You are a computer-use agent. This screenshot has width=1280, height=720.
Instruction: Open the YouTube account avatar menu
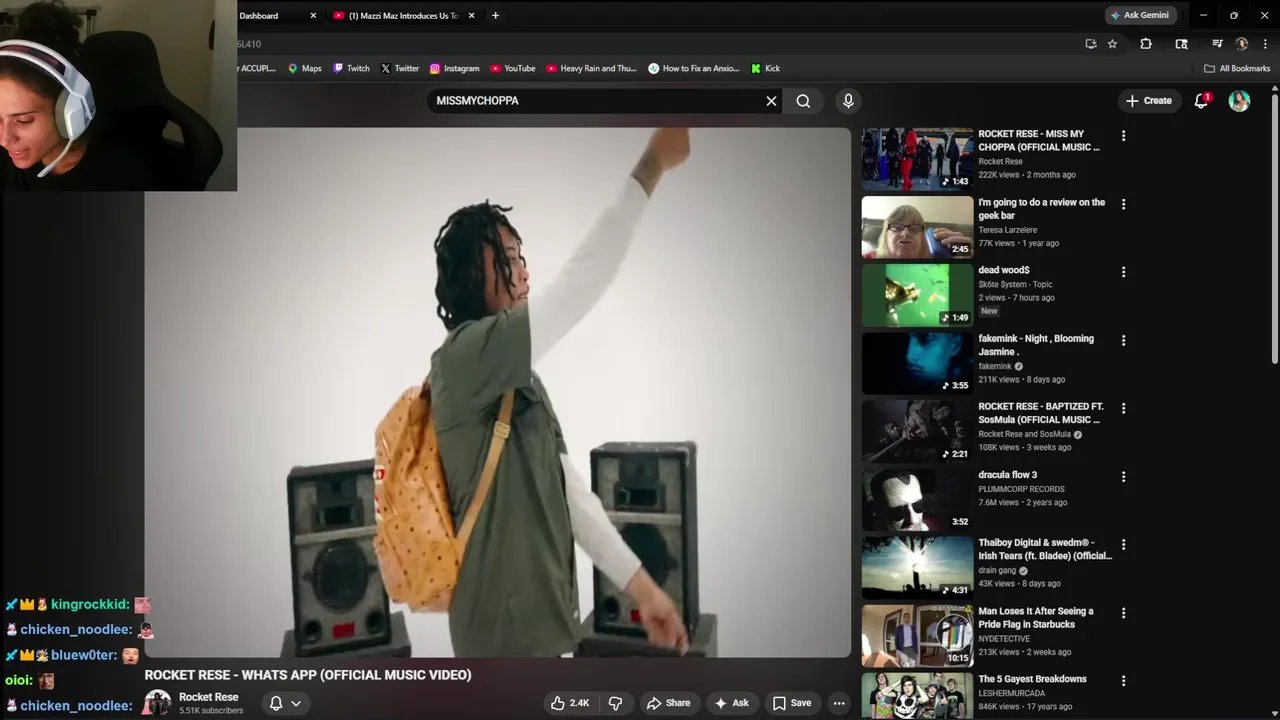[x=1239, y=101]
